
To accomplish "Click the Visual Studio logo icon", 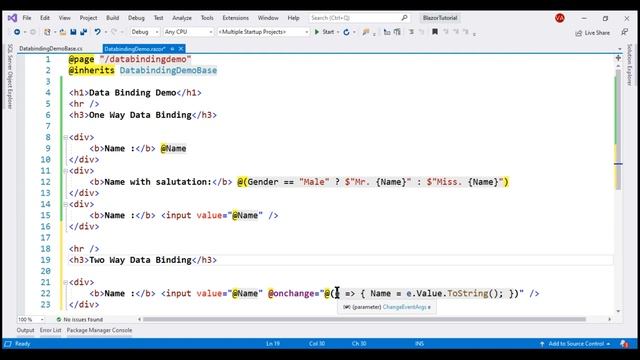I will 12,18.
